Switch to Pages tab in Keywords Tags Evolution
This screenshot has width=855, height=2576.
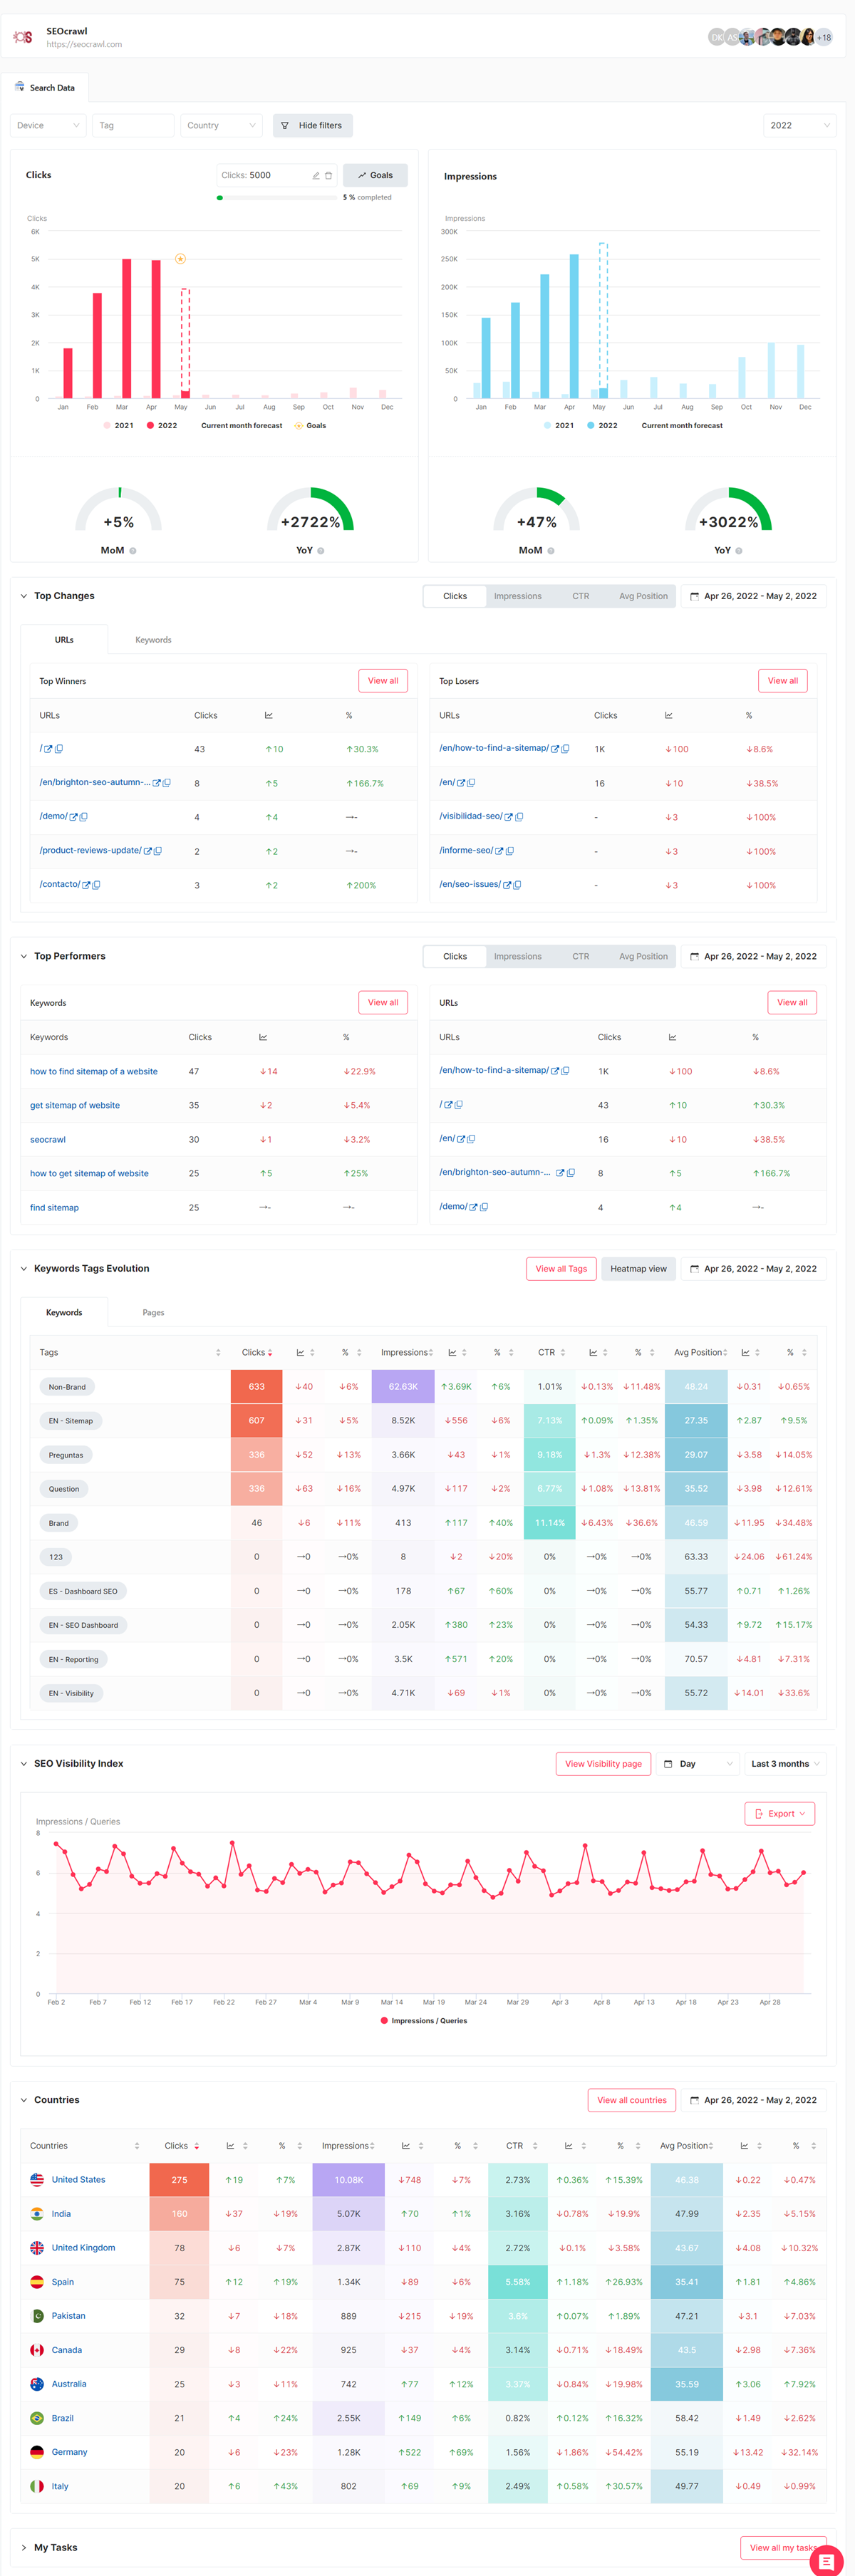tap(153, 1313)
